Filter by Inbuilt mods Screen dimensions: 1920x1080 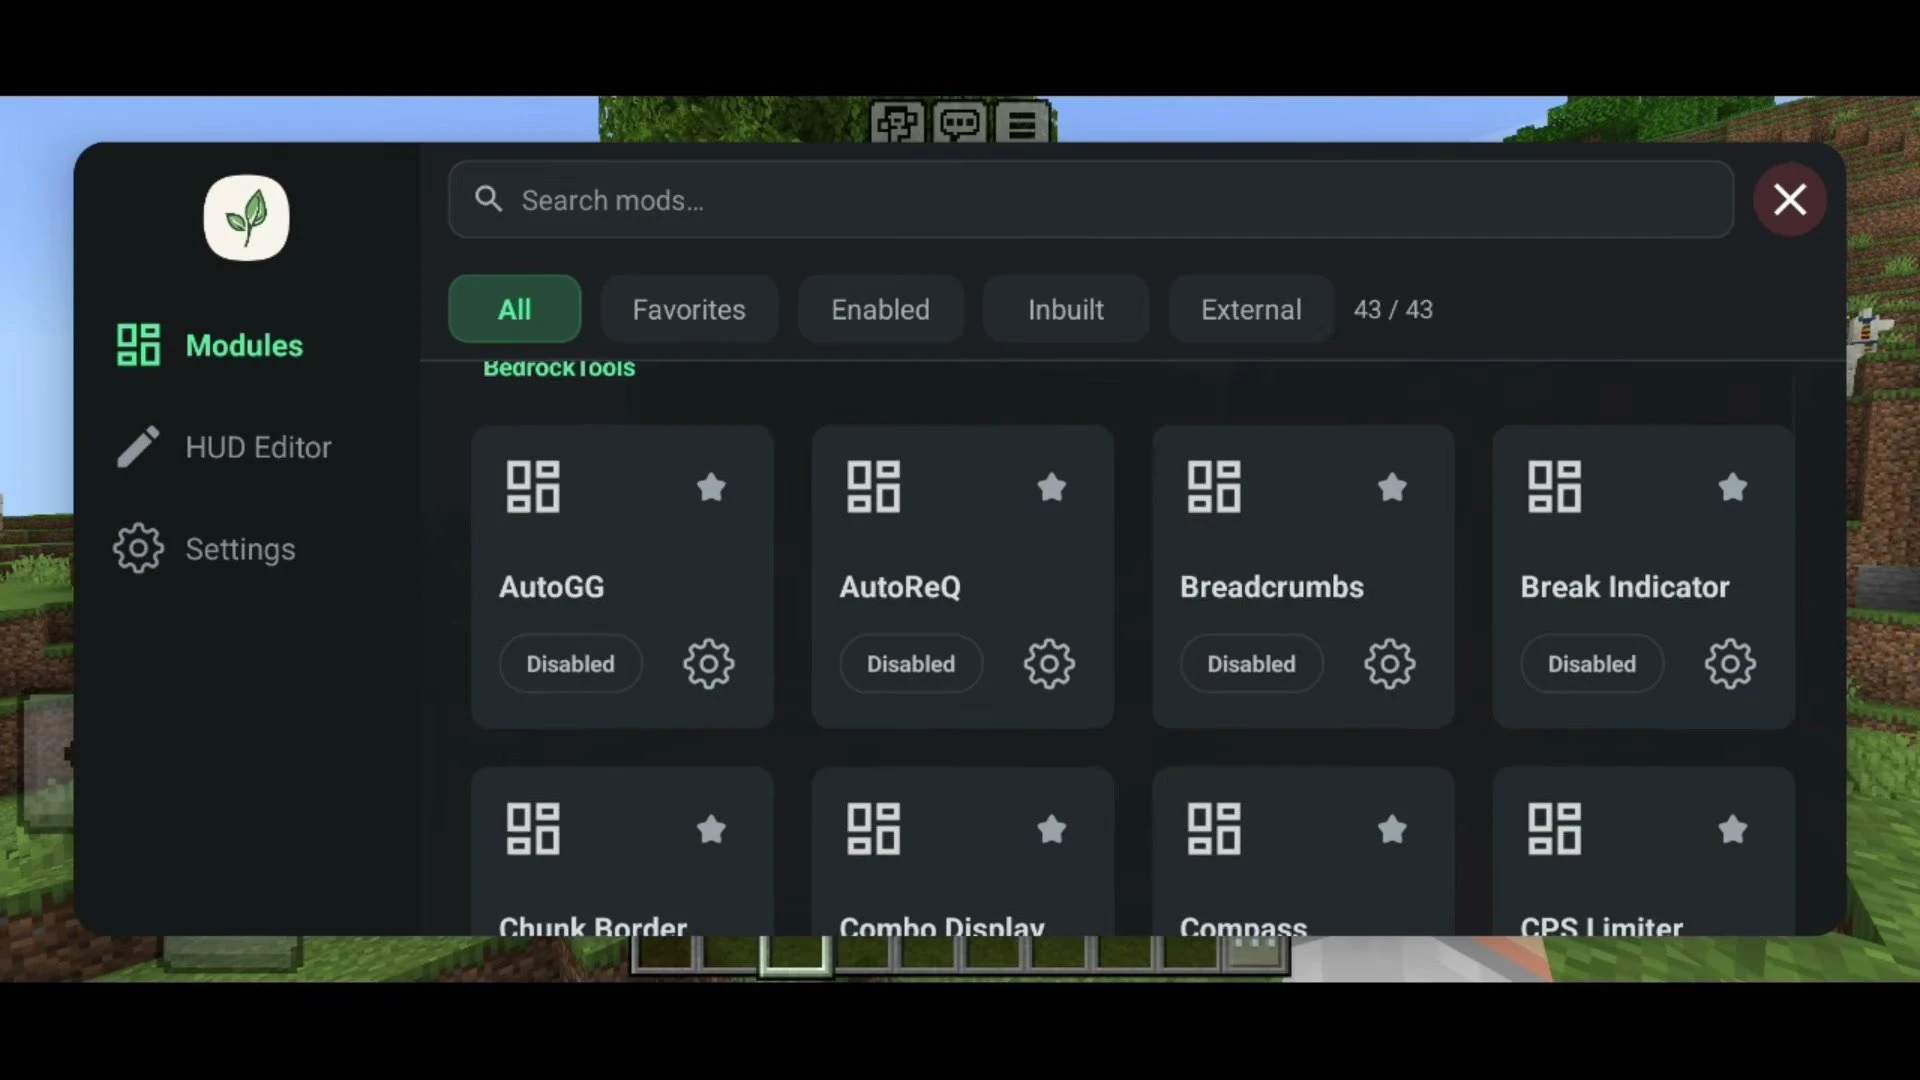pyautogui.click(x=1066, y=309)
